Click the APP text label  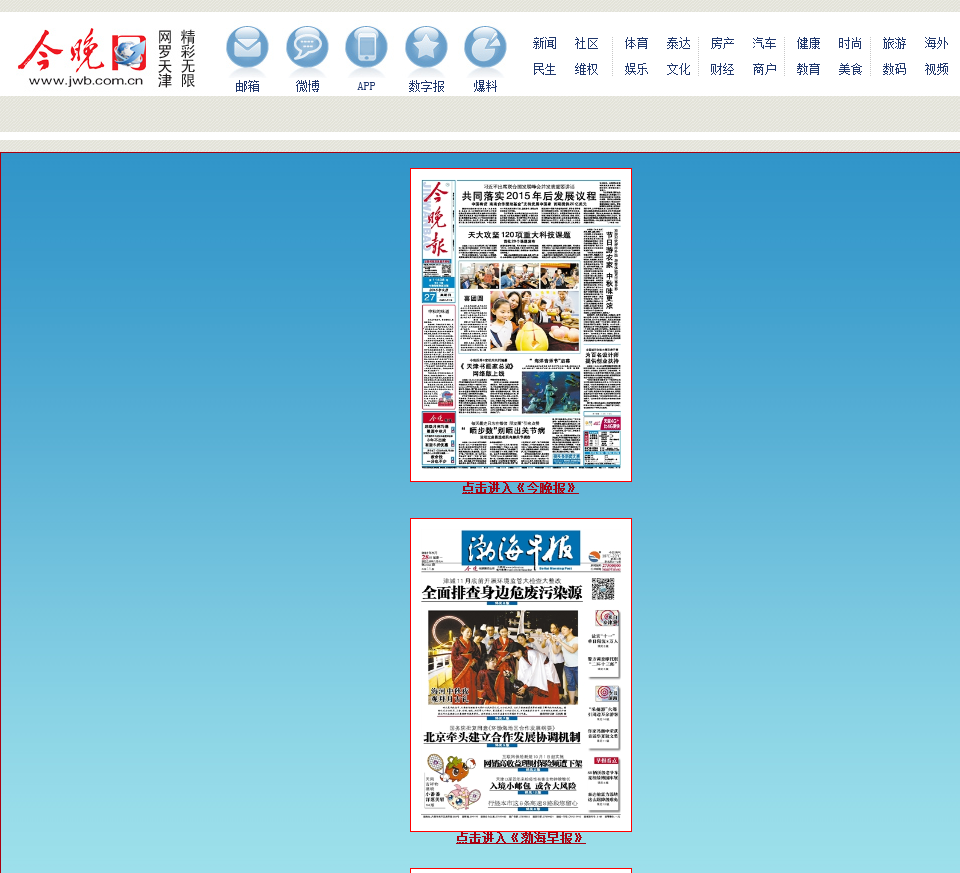[366, 86]
